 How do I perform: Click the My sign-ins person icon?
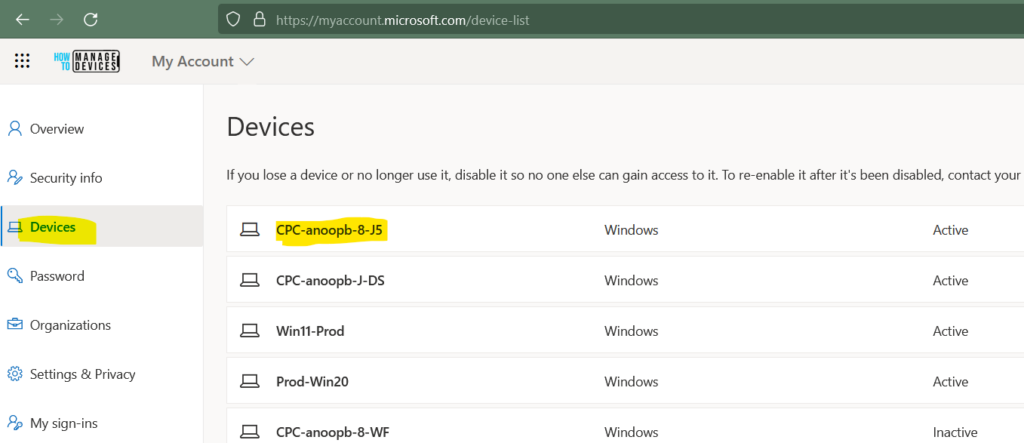pos(14,423)
